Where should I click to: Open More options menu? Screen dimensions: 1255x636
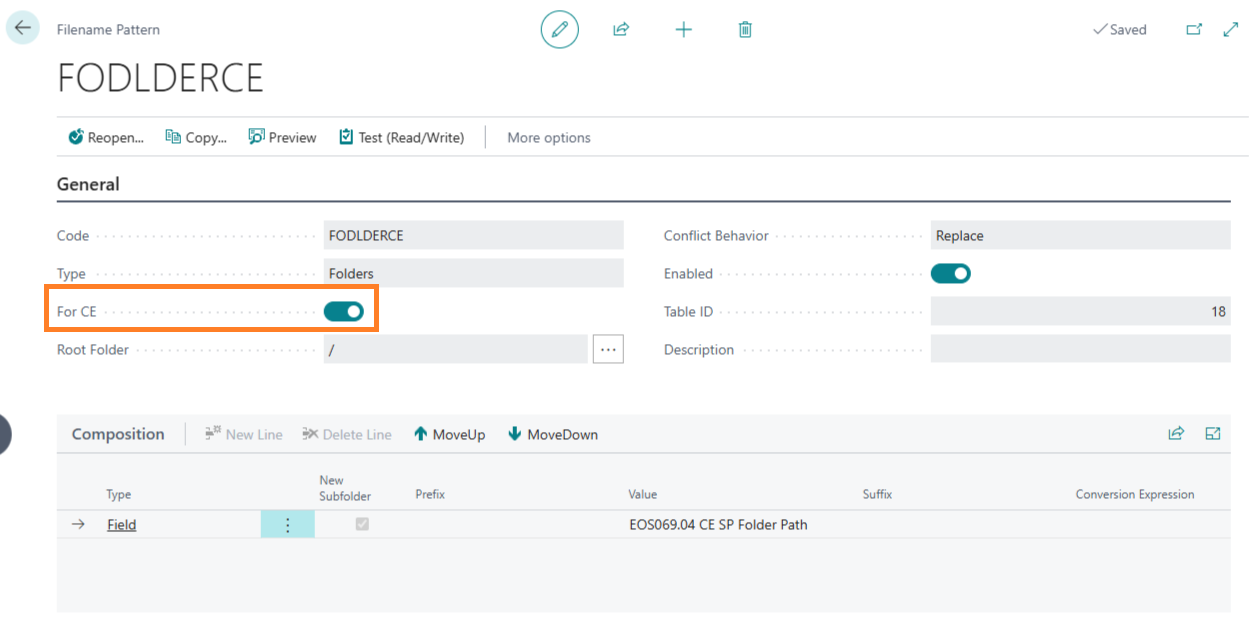click(x=548, y=137)
